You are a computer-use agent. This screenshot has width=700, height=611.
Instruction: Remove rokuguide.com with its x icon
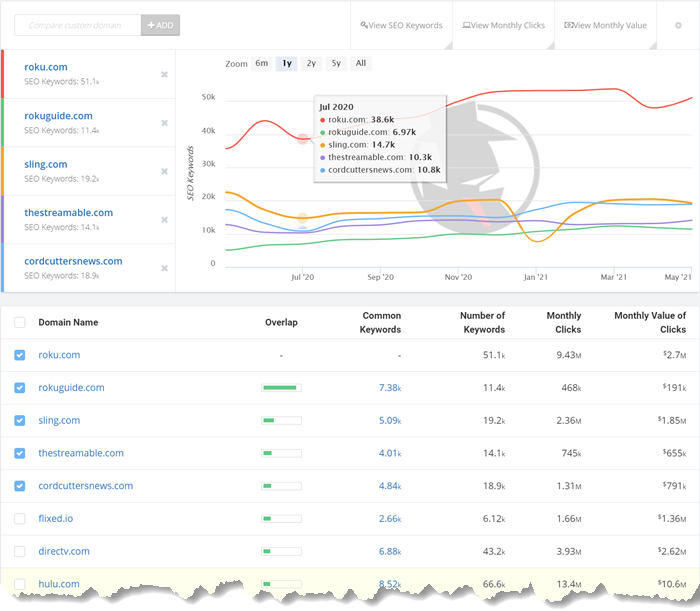click(164, 123)
